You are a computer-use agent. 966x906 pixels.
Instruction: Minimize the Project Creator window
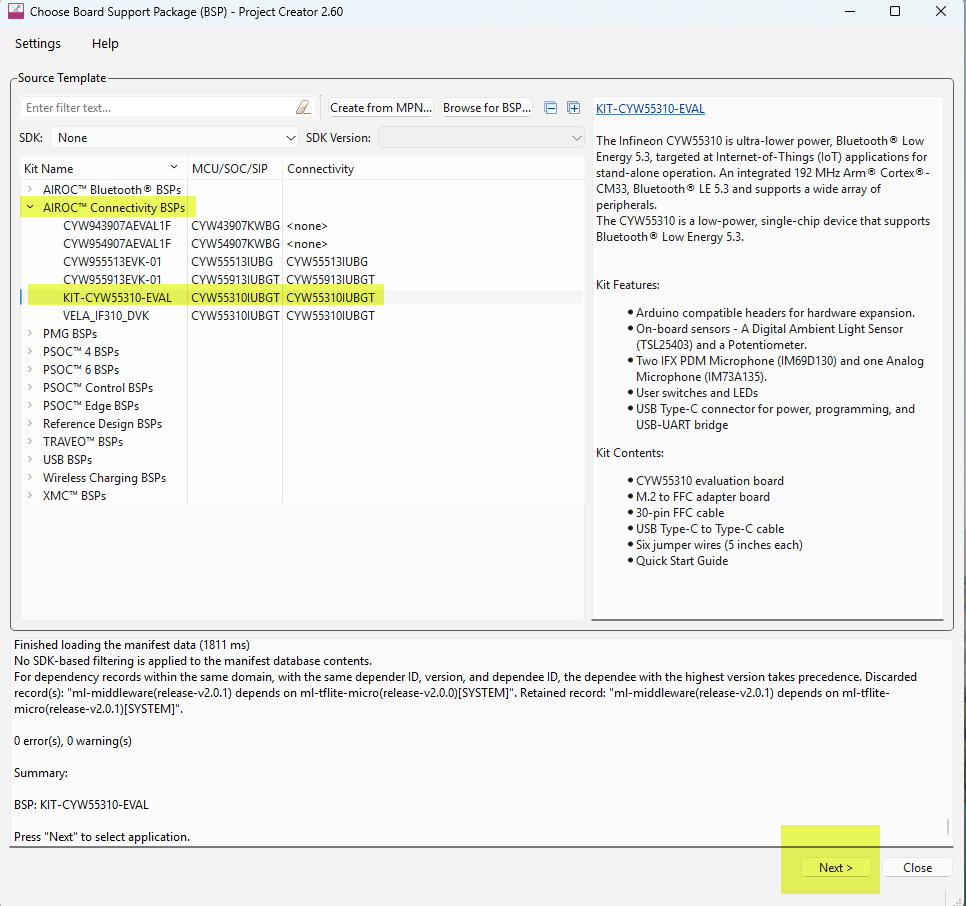click(850, 11)
